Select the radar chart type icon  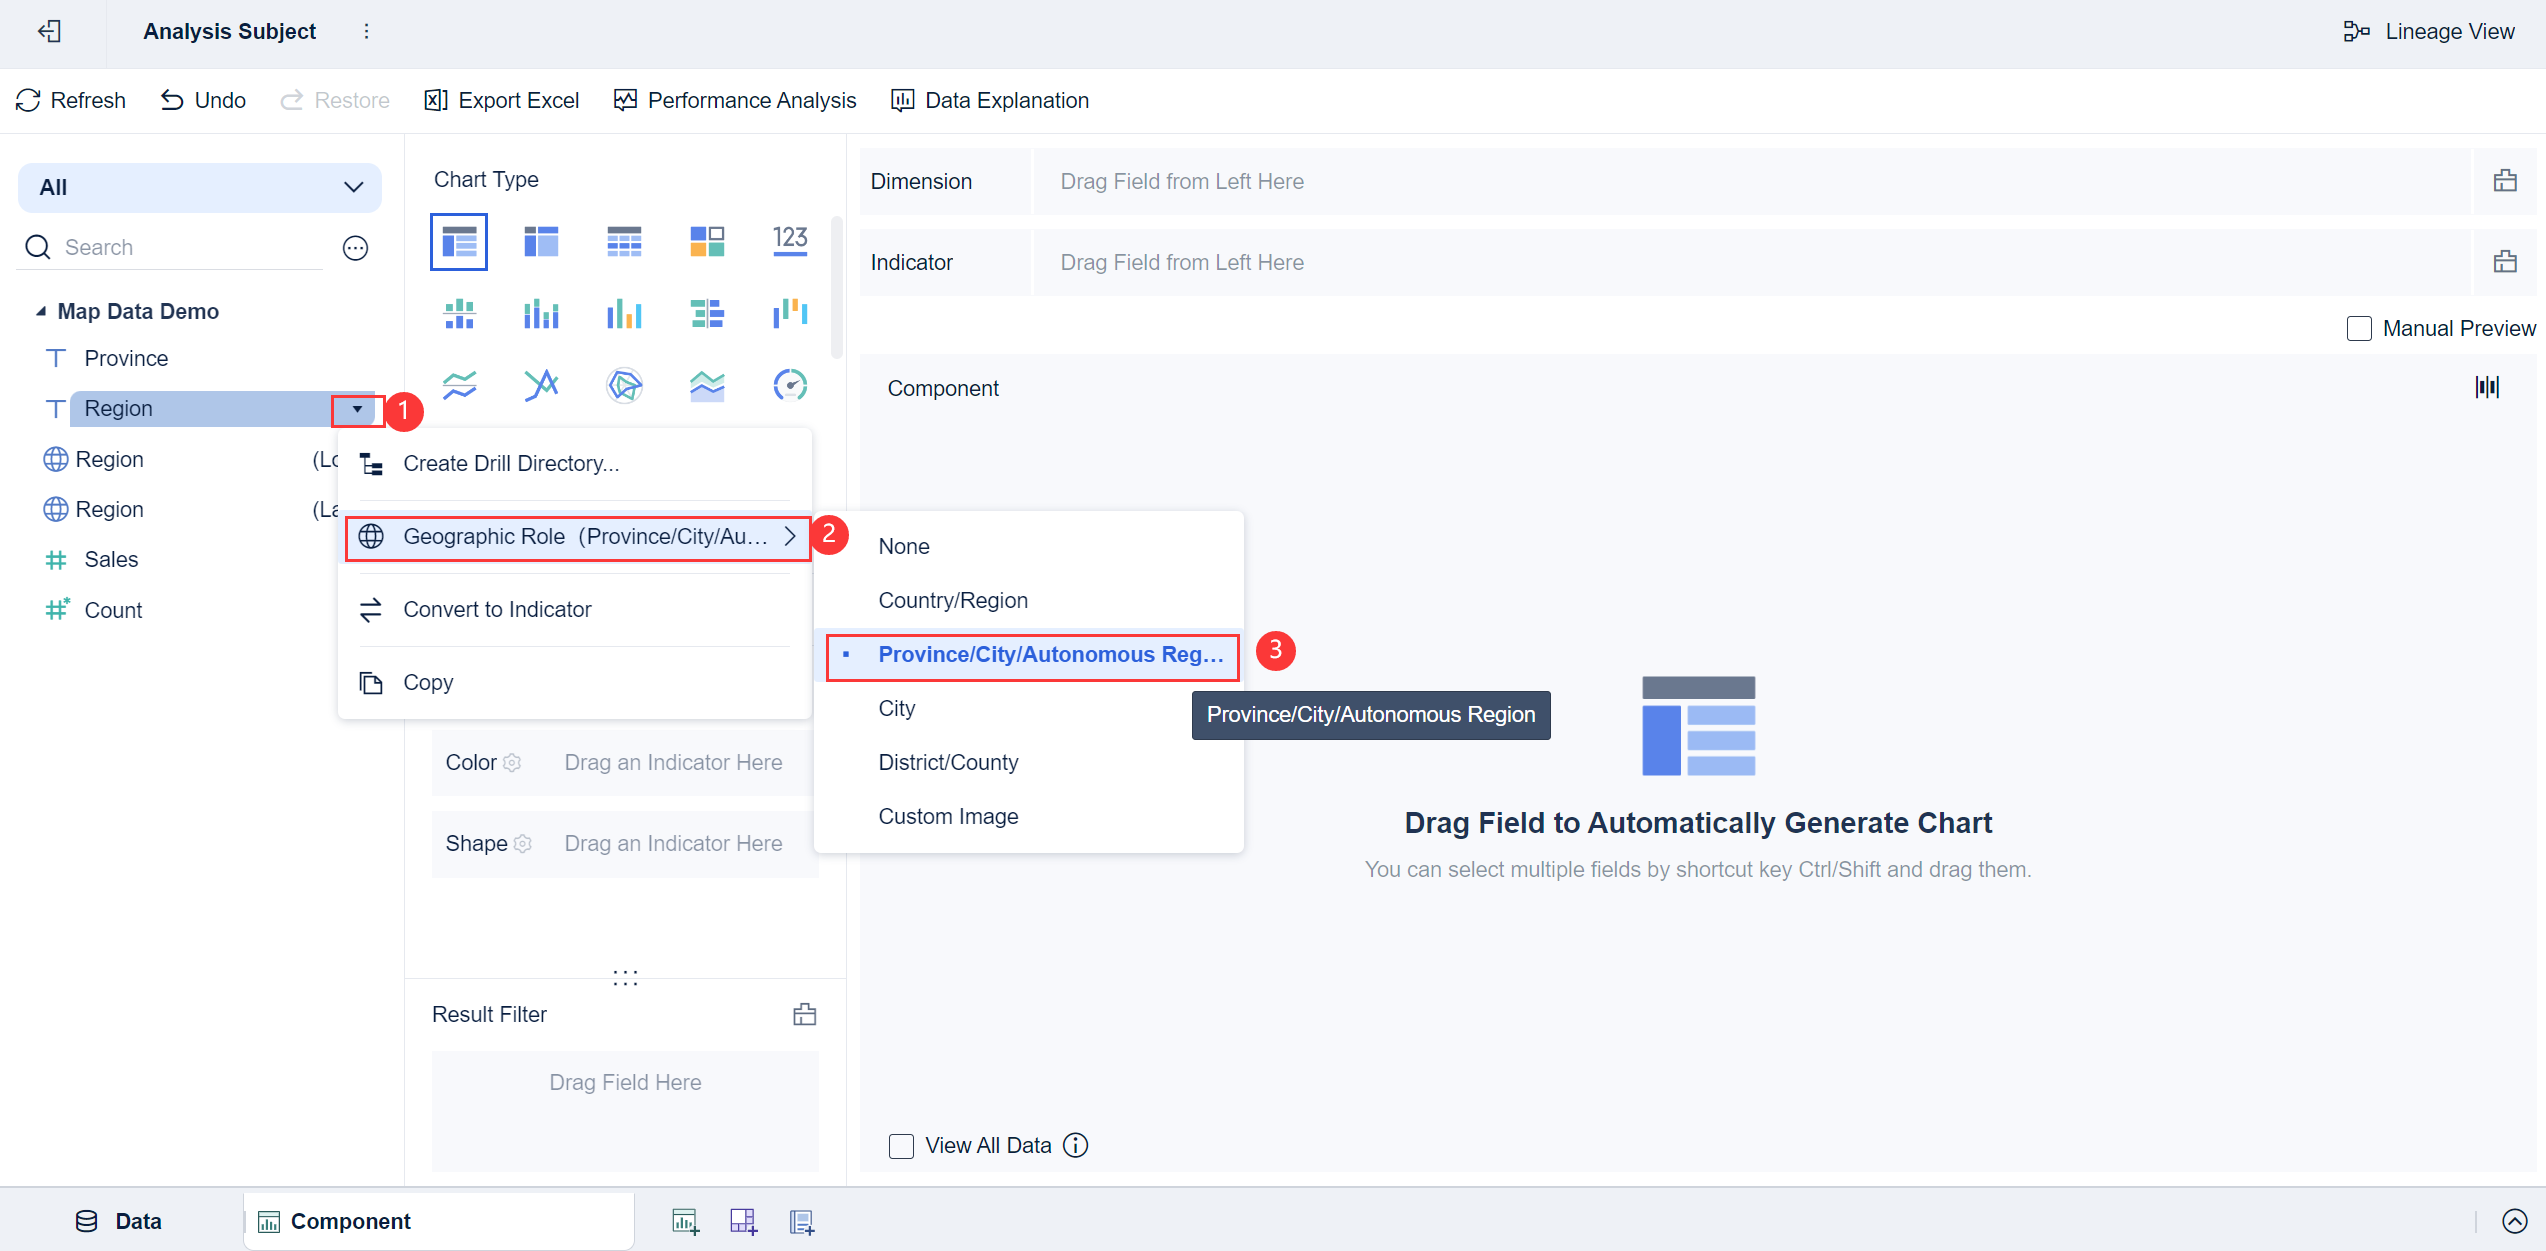624,385
